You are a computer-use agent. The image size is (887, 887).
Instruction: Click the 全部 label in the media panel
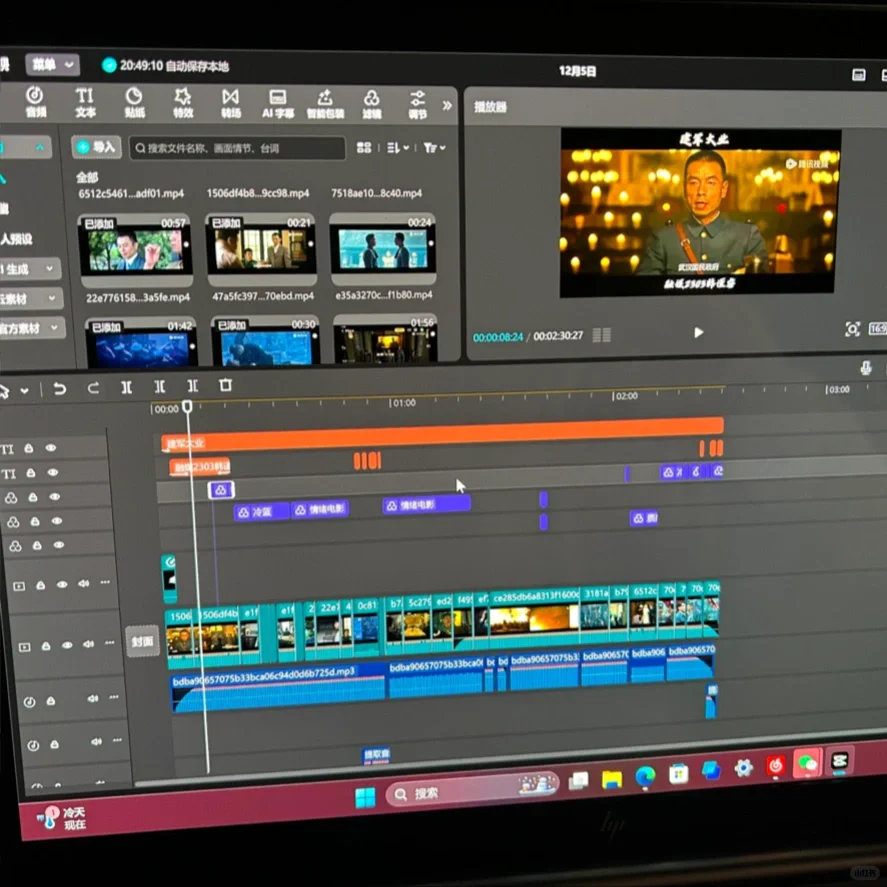tap(87, 178)
